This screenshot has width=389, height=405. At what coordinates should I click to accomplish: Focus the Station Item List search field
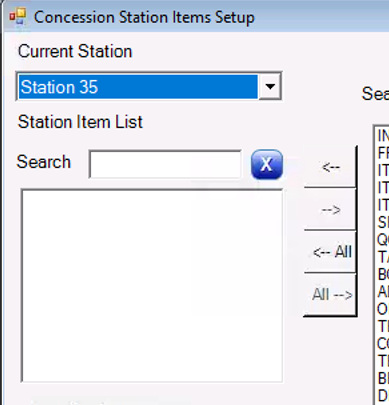(165, 164)
